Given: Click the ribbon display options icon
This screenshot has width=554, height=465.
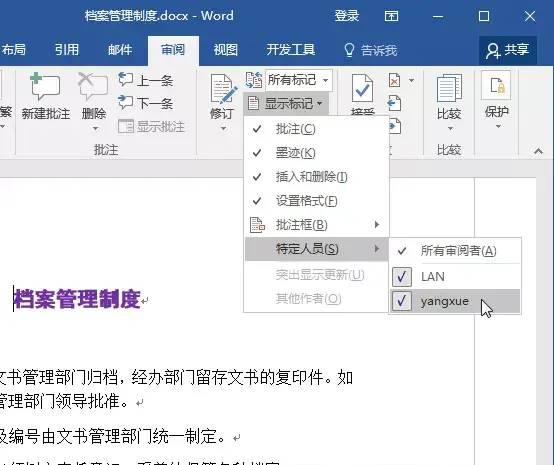Looking at the screenshot, I should [x=391, y=16].
